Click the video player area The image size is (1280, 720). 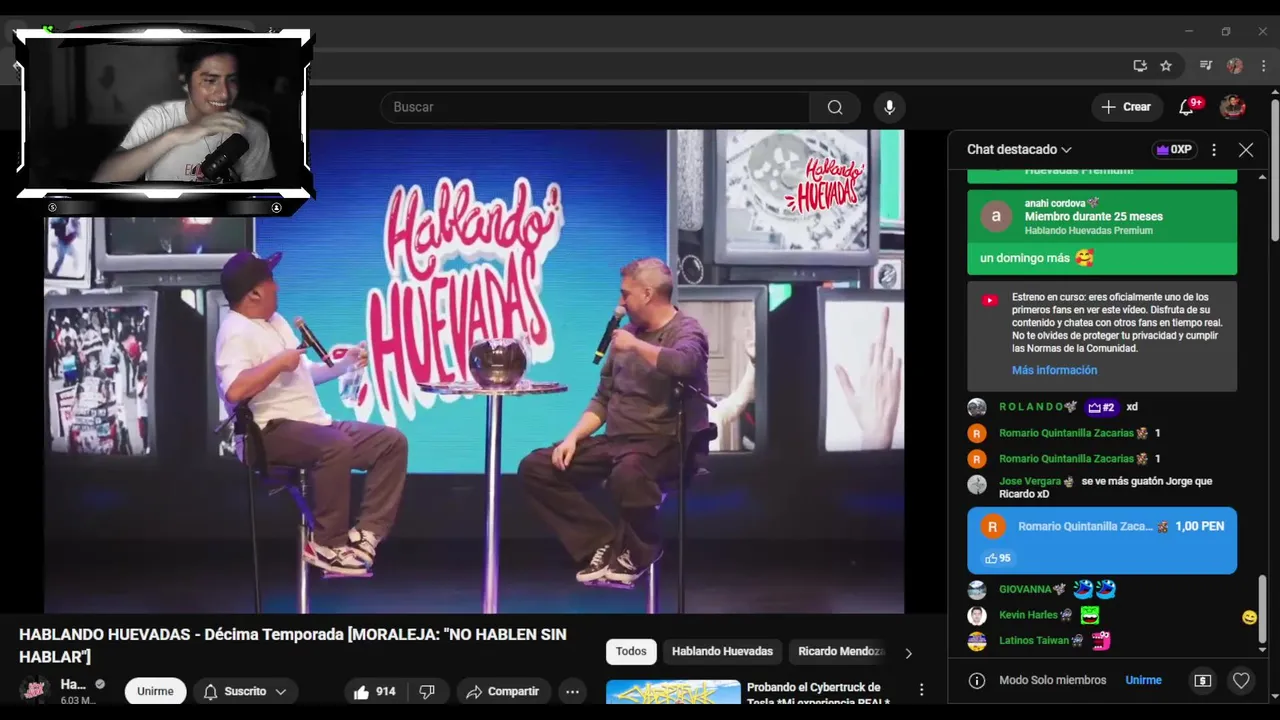point(474,371)
